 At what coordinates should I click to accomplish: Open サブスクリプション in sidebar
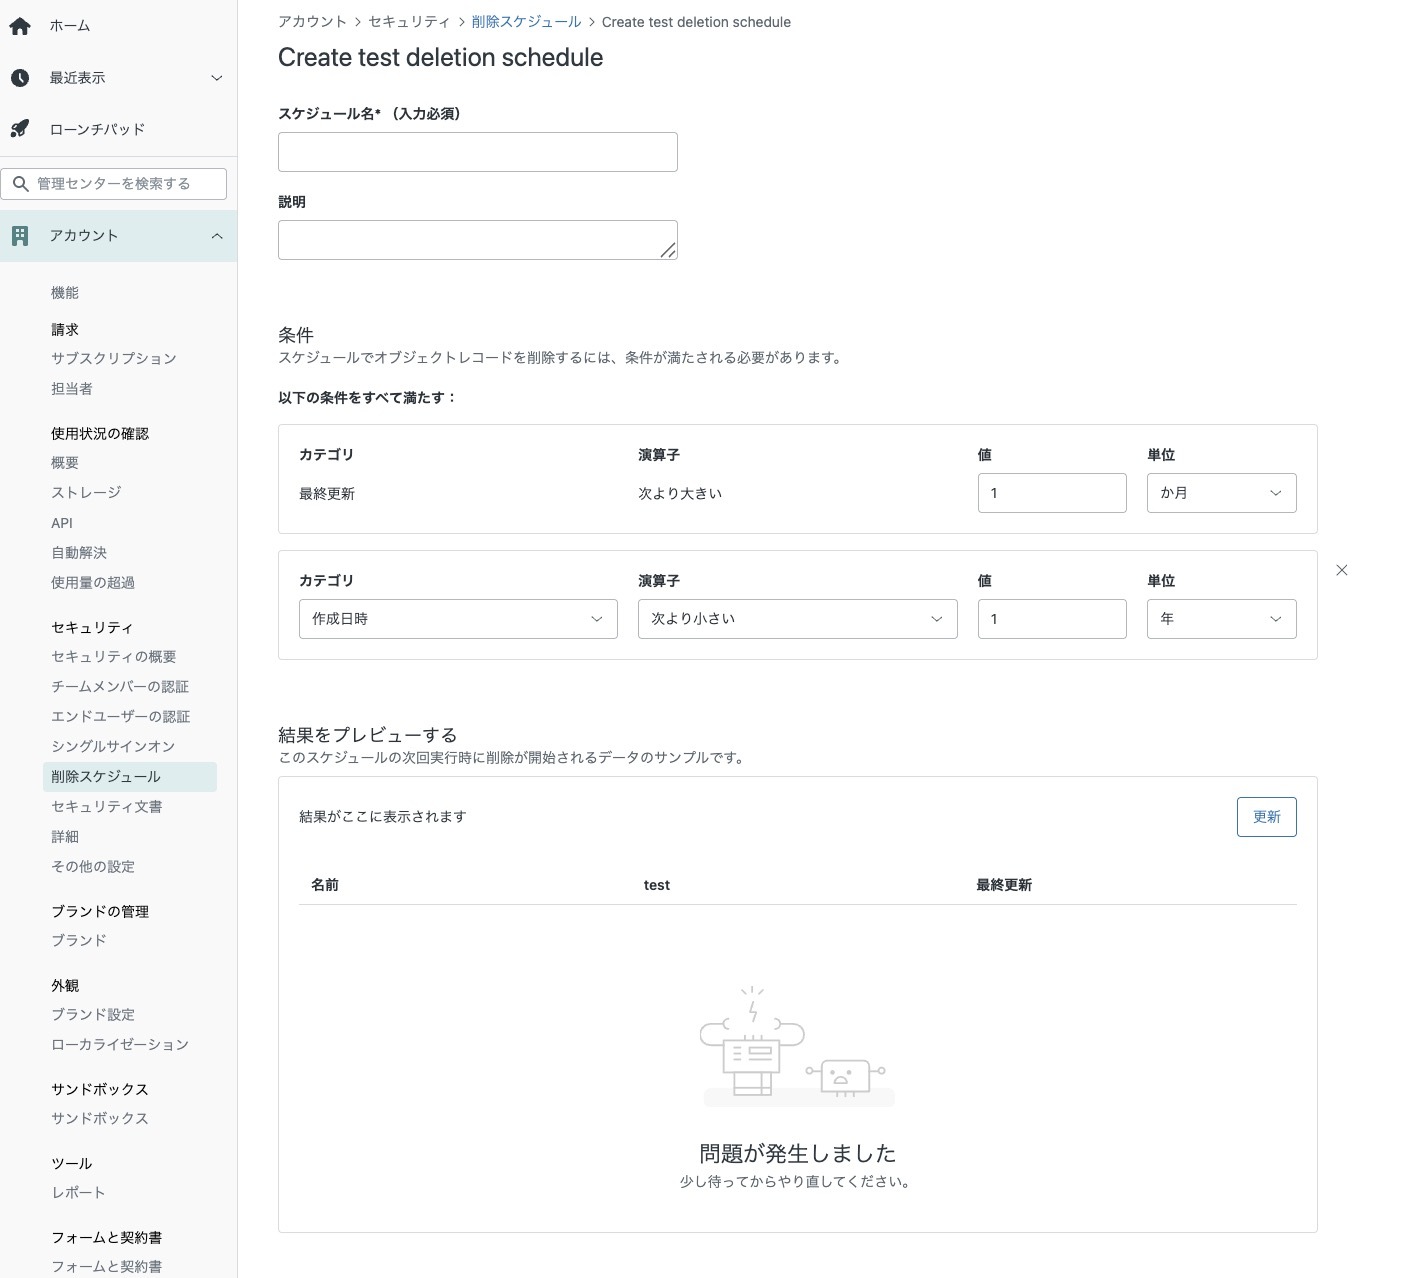click(114, 358)
